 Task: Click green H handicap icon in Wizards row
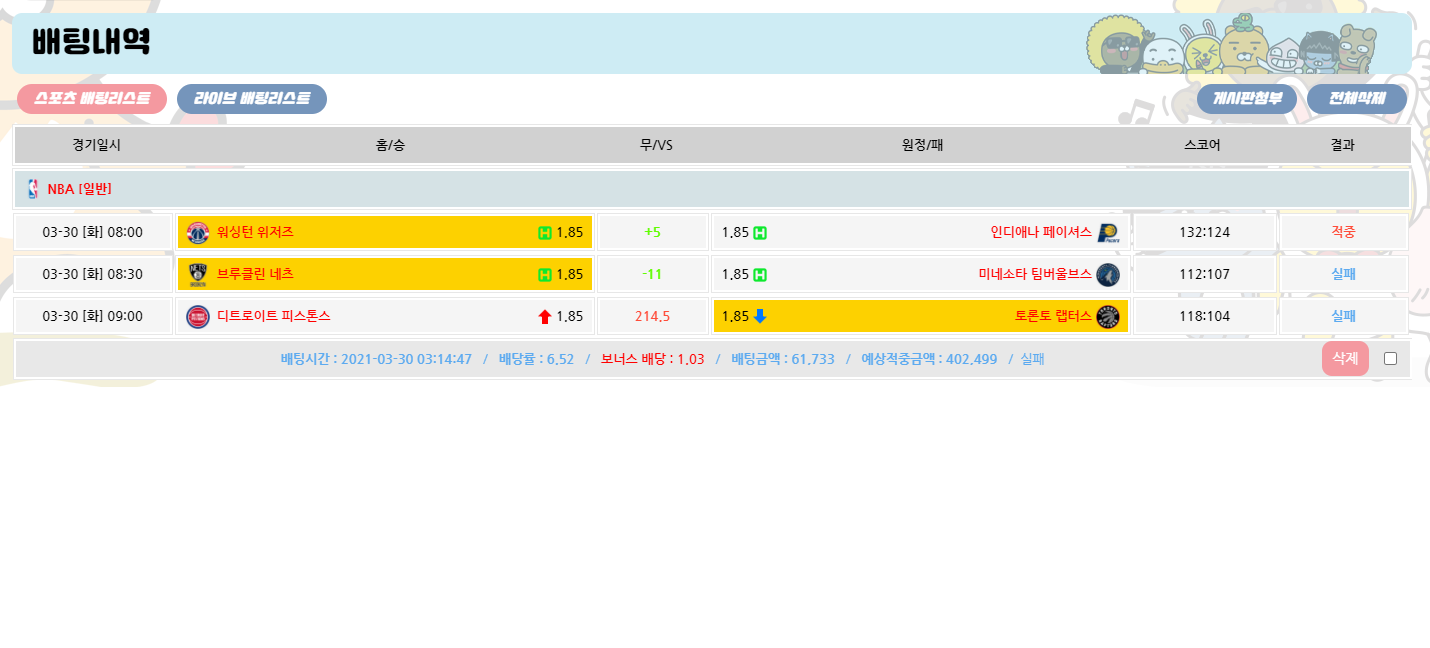pos(545,233)
